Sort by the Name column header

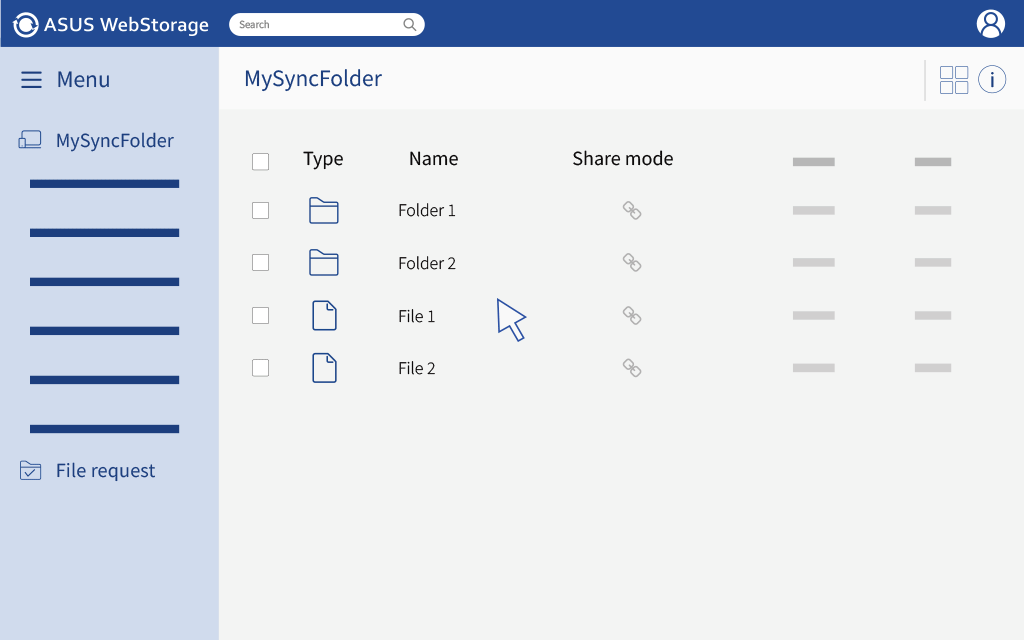(434, 159)
